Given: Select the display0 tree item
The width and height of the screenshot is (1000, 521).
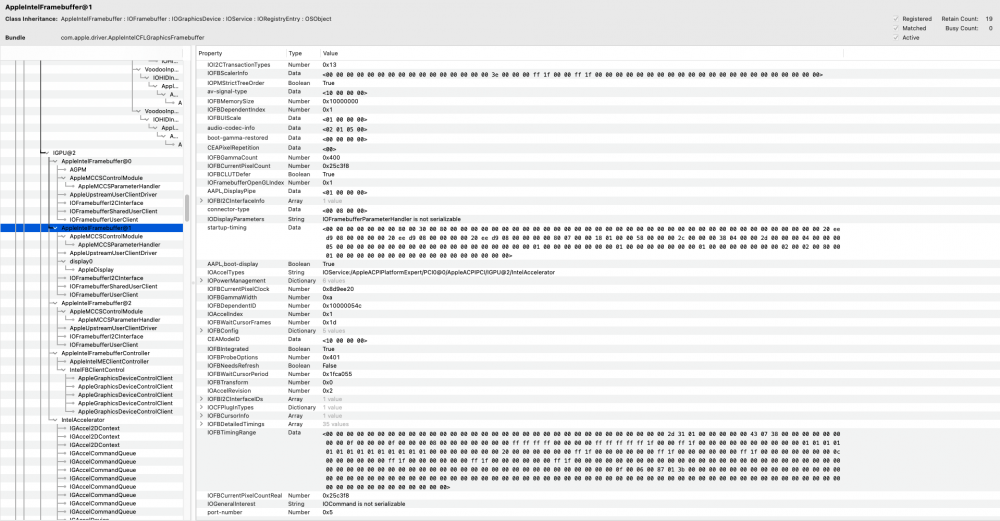Looking at the screenshot, I should click(x=81, y=261).
